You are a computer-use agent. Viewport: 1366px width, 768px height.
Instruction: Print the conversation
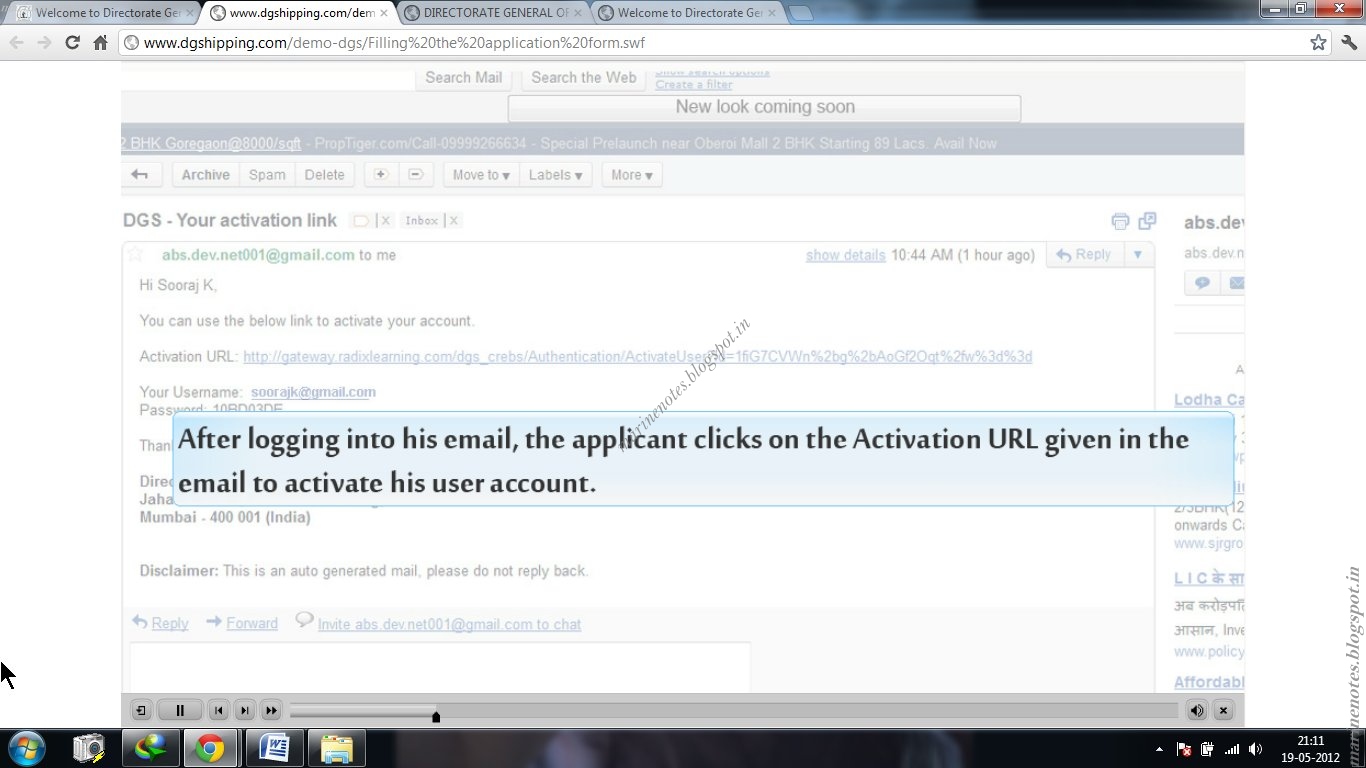pyautogui.click(x=1120, y=221)
